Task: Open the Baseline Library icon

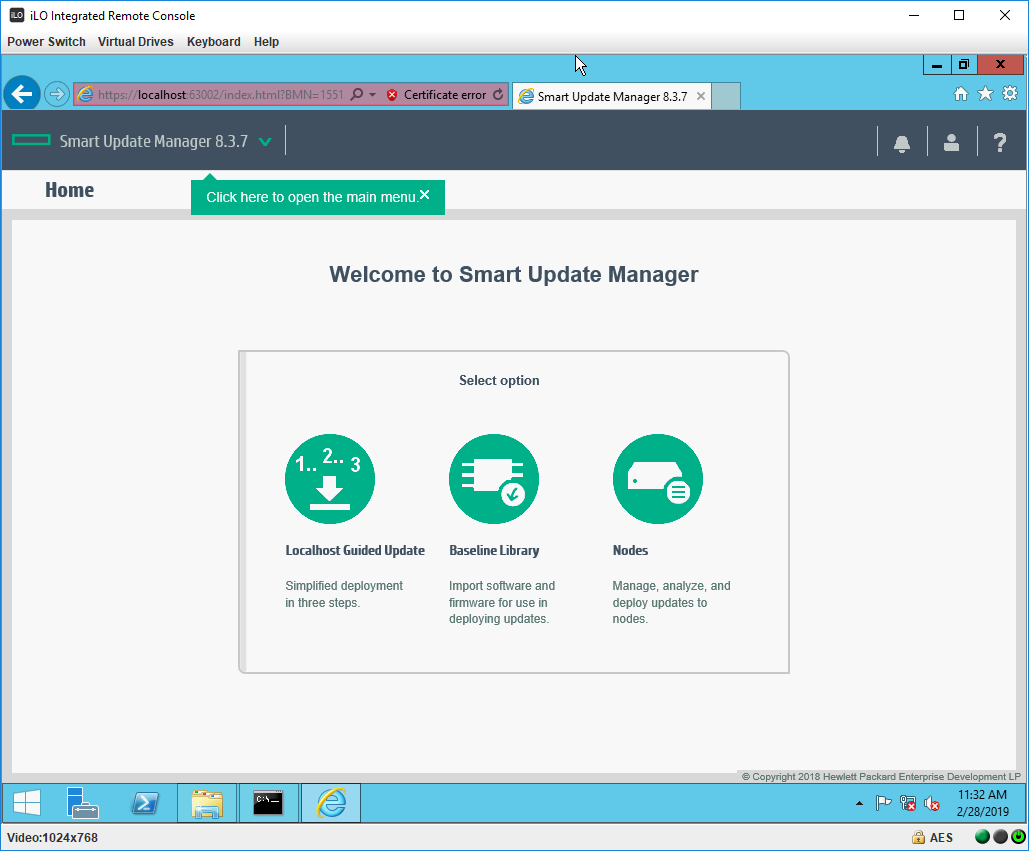Action: (494, 479)
